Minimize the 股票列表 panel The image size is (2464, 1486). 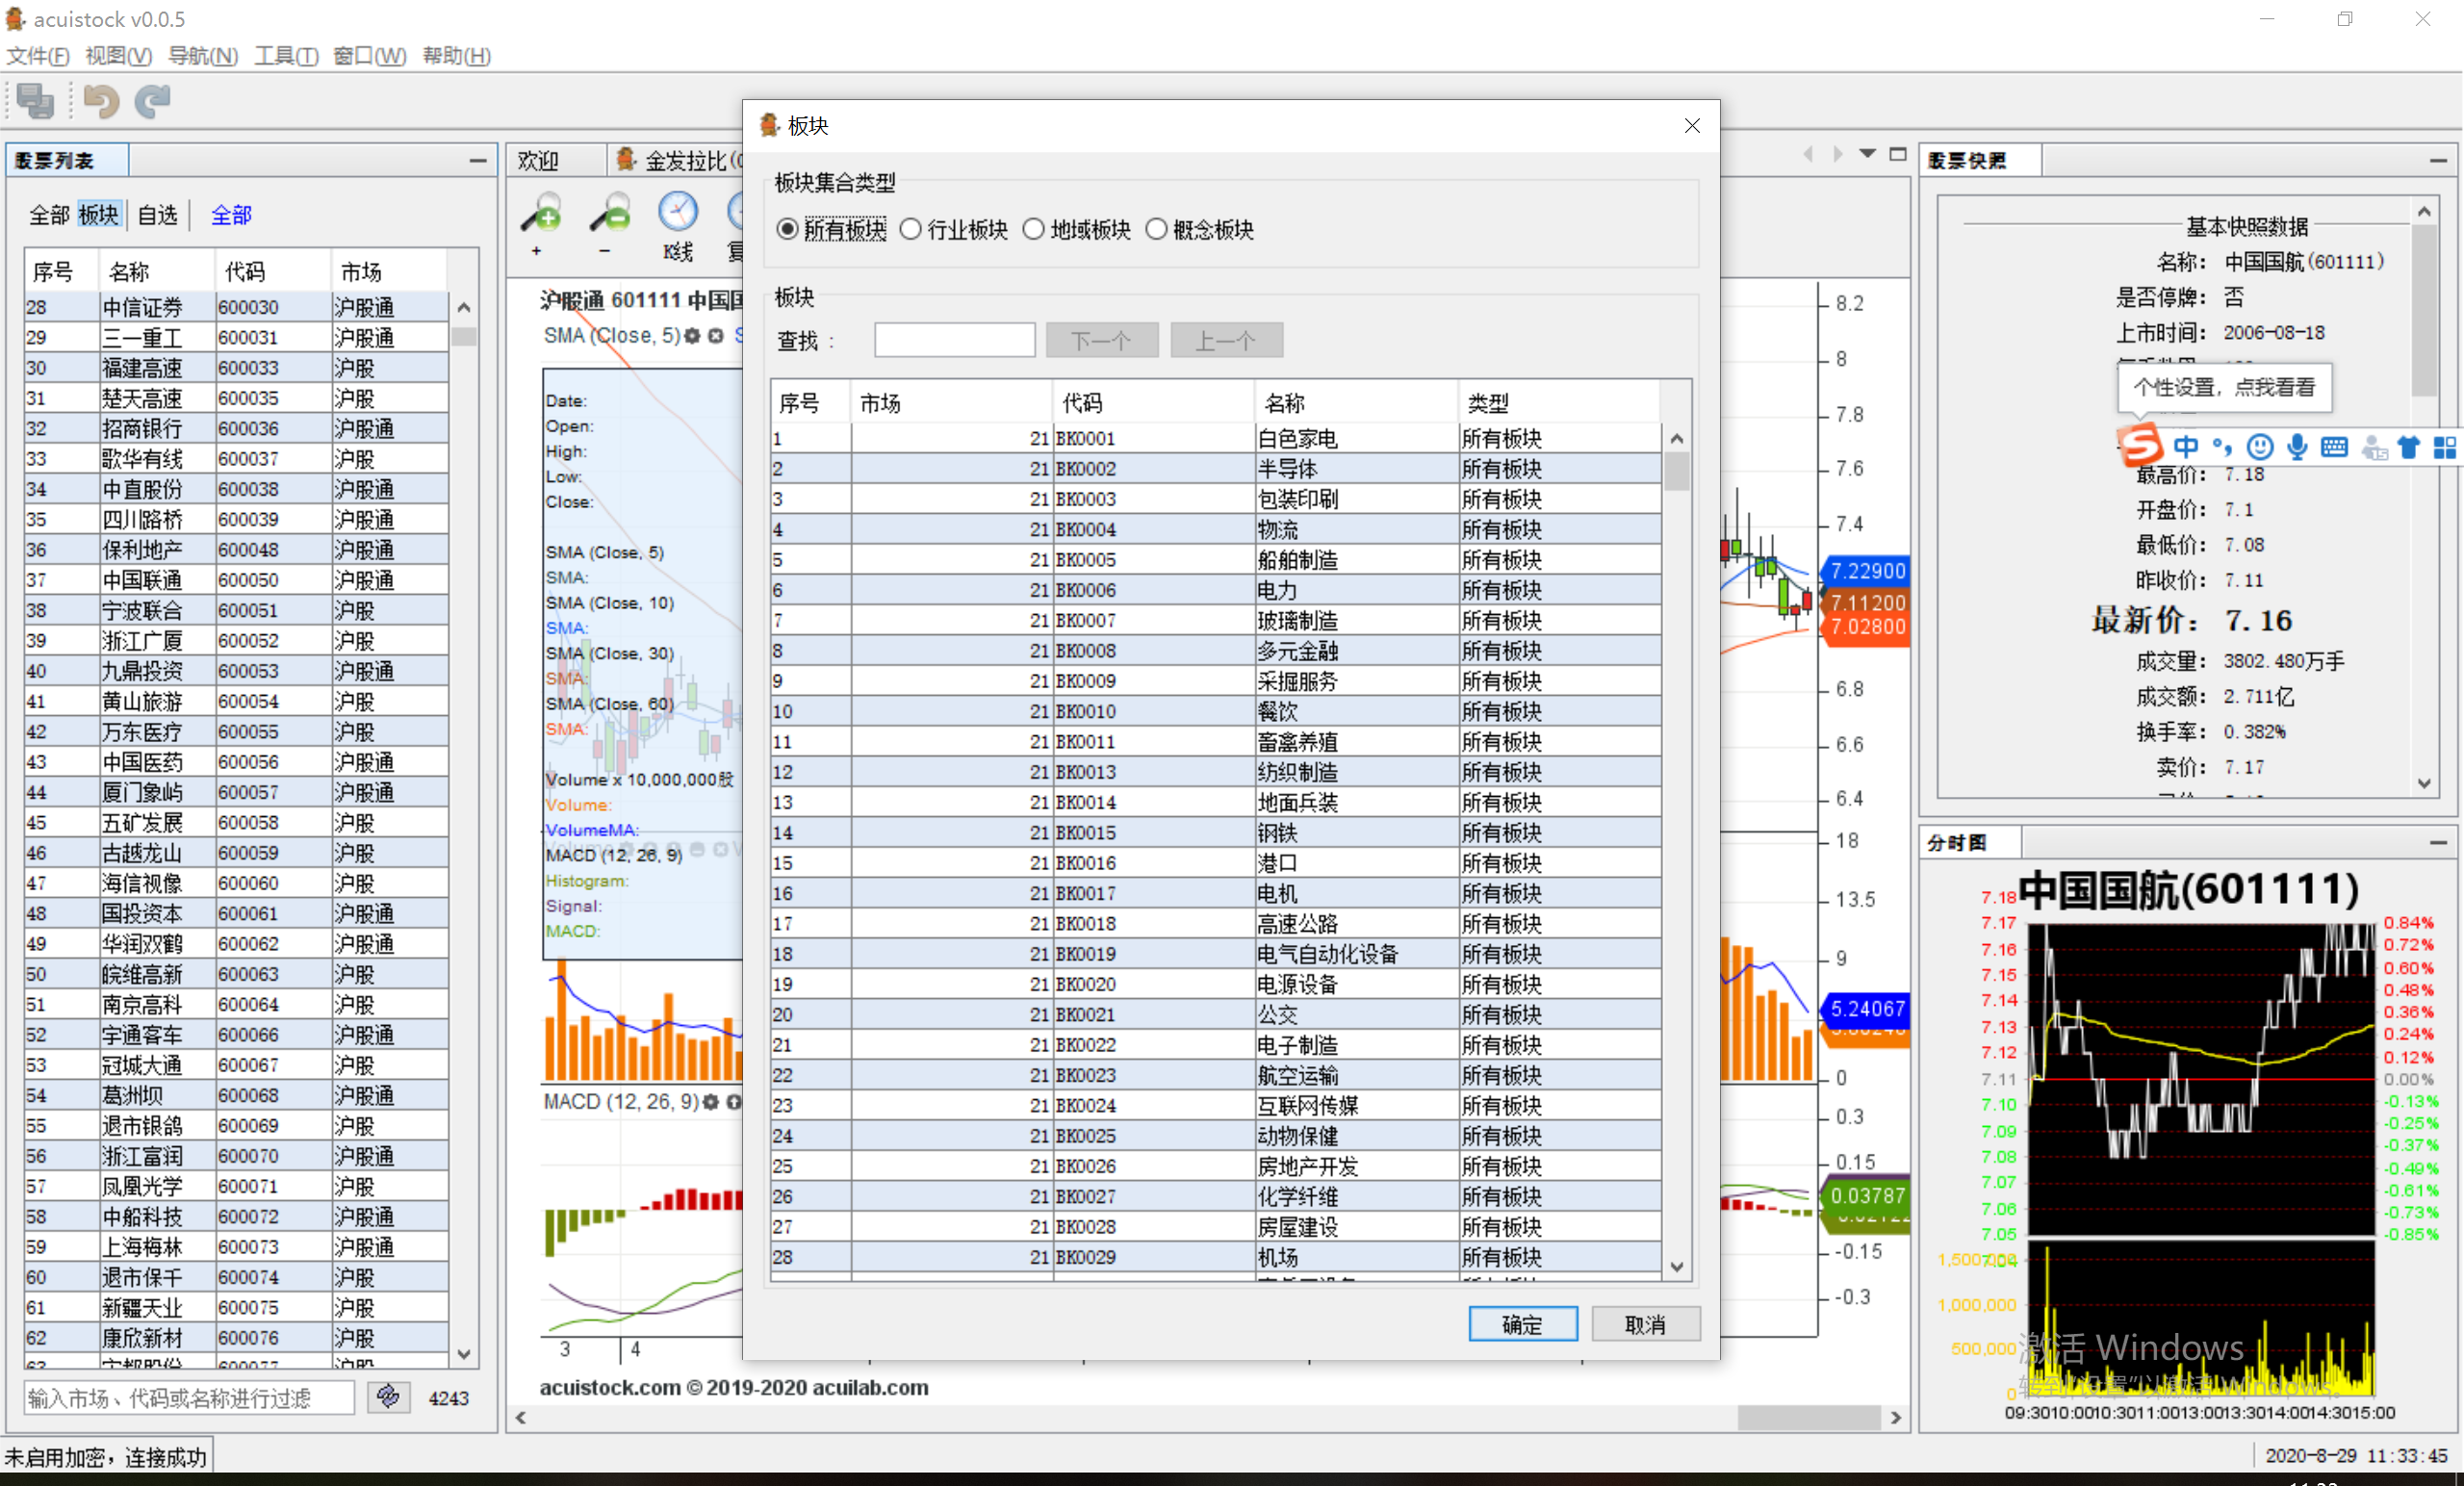[x=478, y=160]
